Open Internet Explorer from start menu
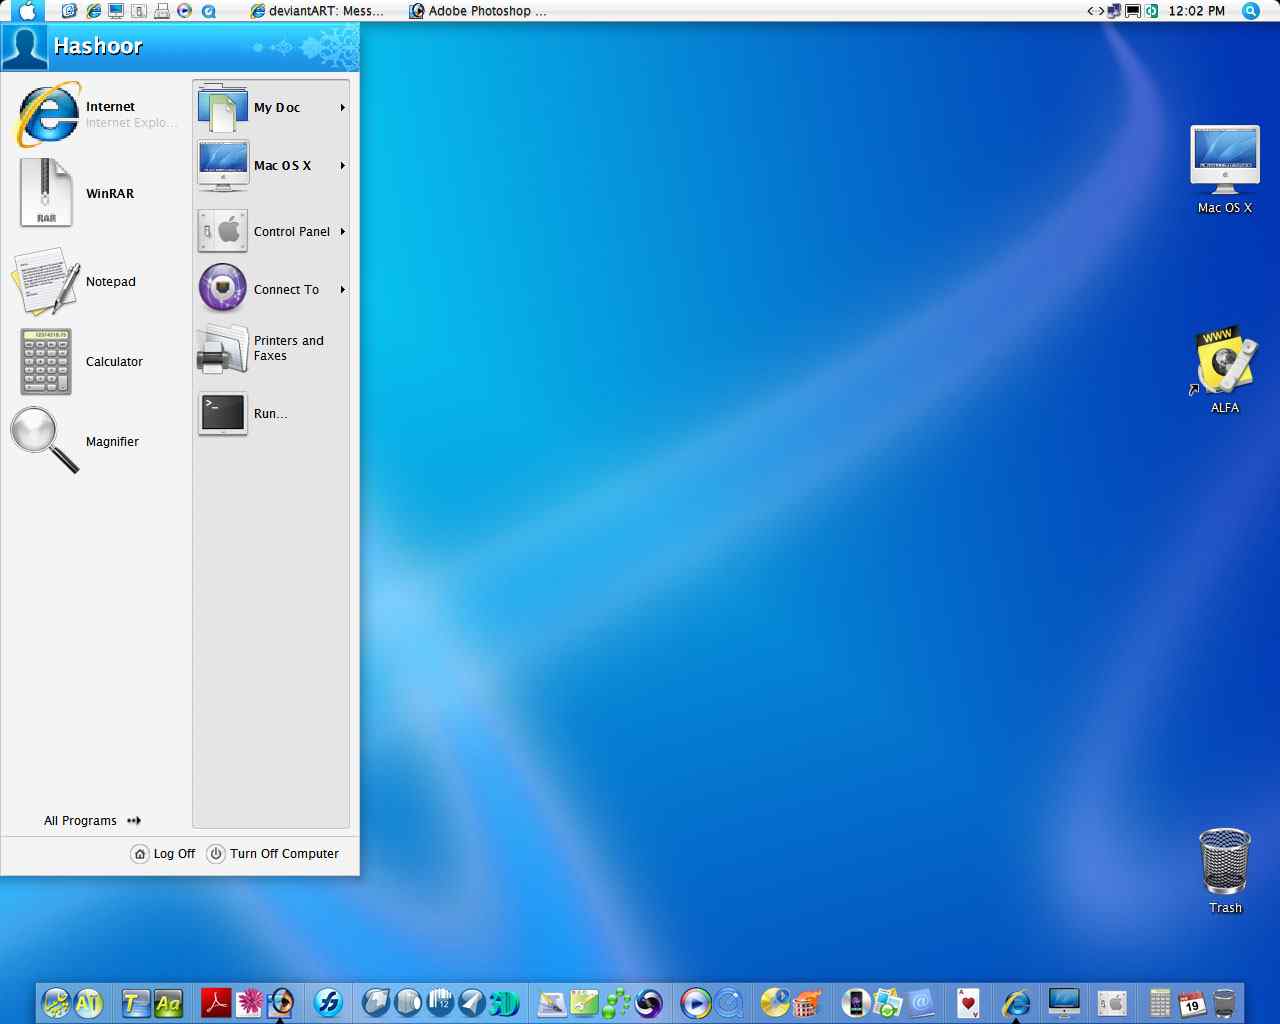 (x=97, y=114)
